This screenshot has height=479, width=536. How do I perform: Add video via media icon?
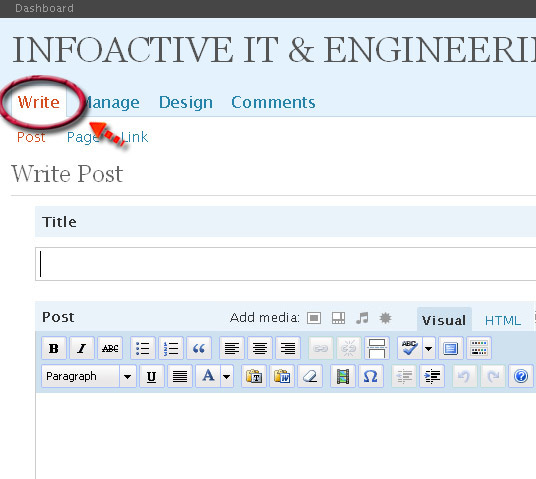(338, 318)
